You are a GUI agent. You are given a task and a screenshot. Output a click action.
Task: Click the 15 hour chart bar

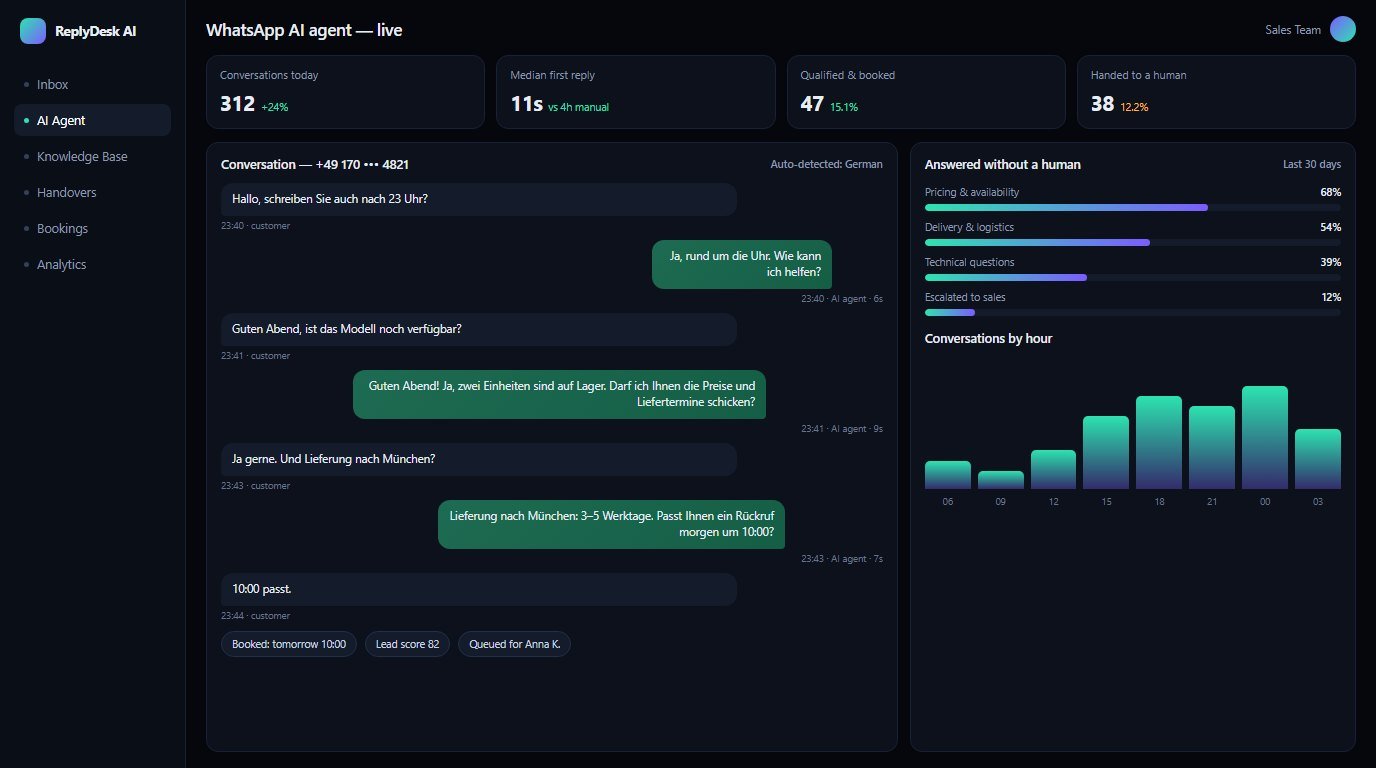pyautogui.click(x=1106, y=452)
